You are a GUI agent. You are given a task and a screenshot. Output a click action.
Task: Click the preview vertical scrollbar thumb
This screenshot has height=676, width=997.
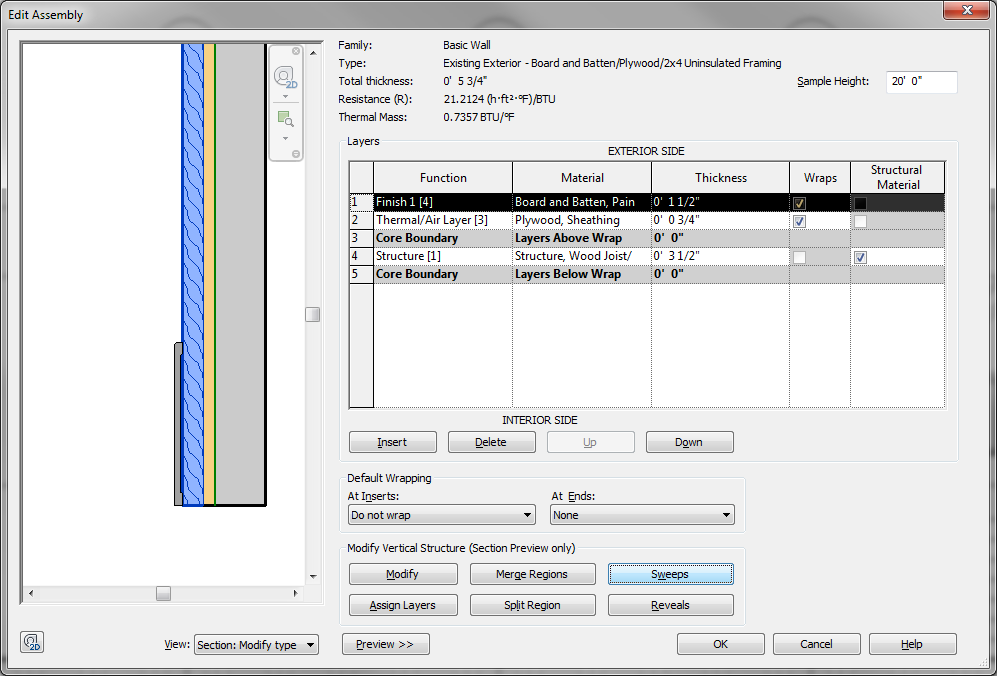tap(312, 314)
